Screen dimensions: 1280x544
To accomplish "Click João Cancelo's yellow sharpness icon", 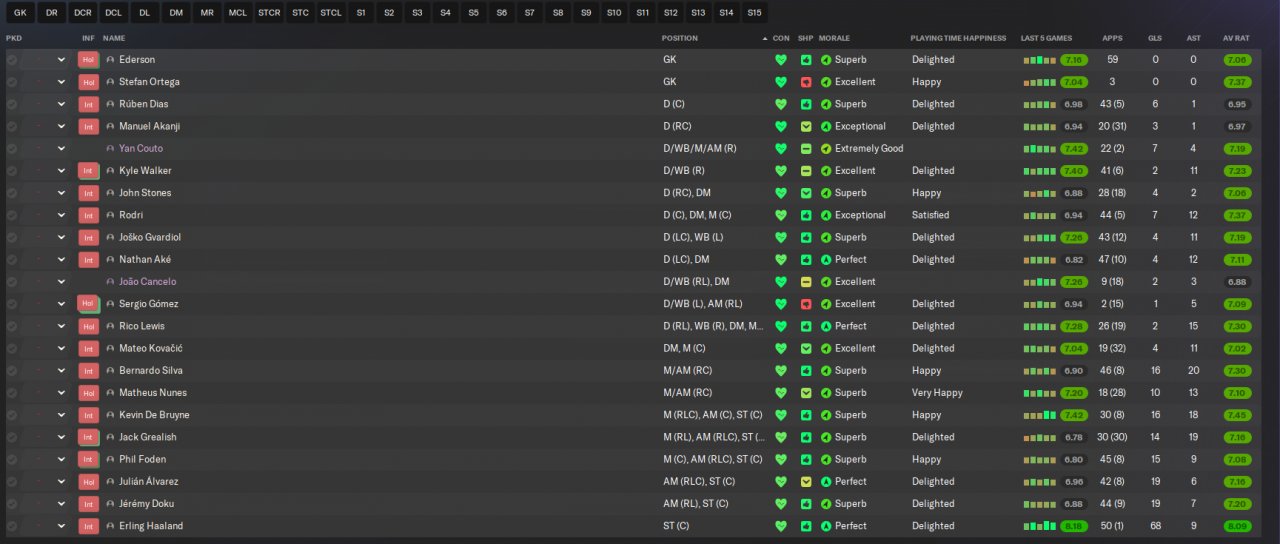I will pyautogui.click(x=806, y=282).
